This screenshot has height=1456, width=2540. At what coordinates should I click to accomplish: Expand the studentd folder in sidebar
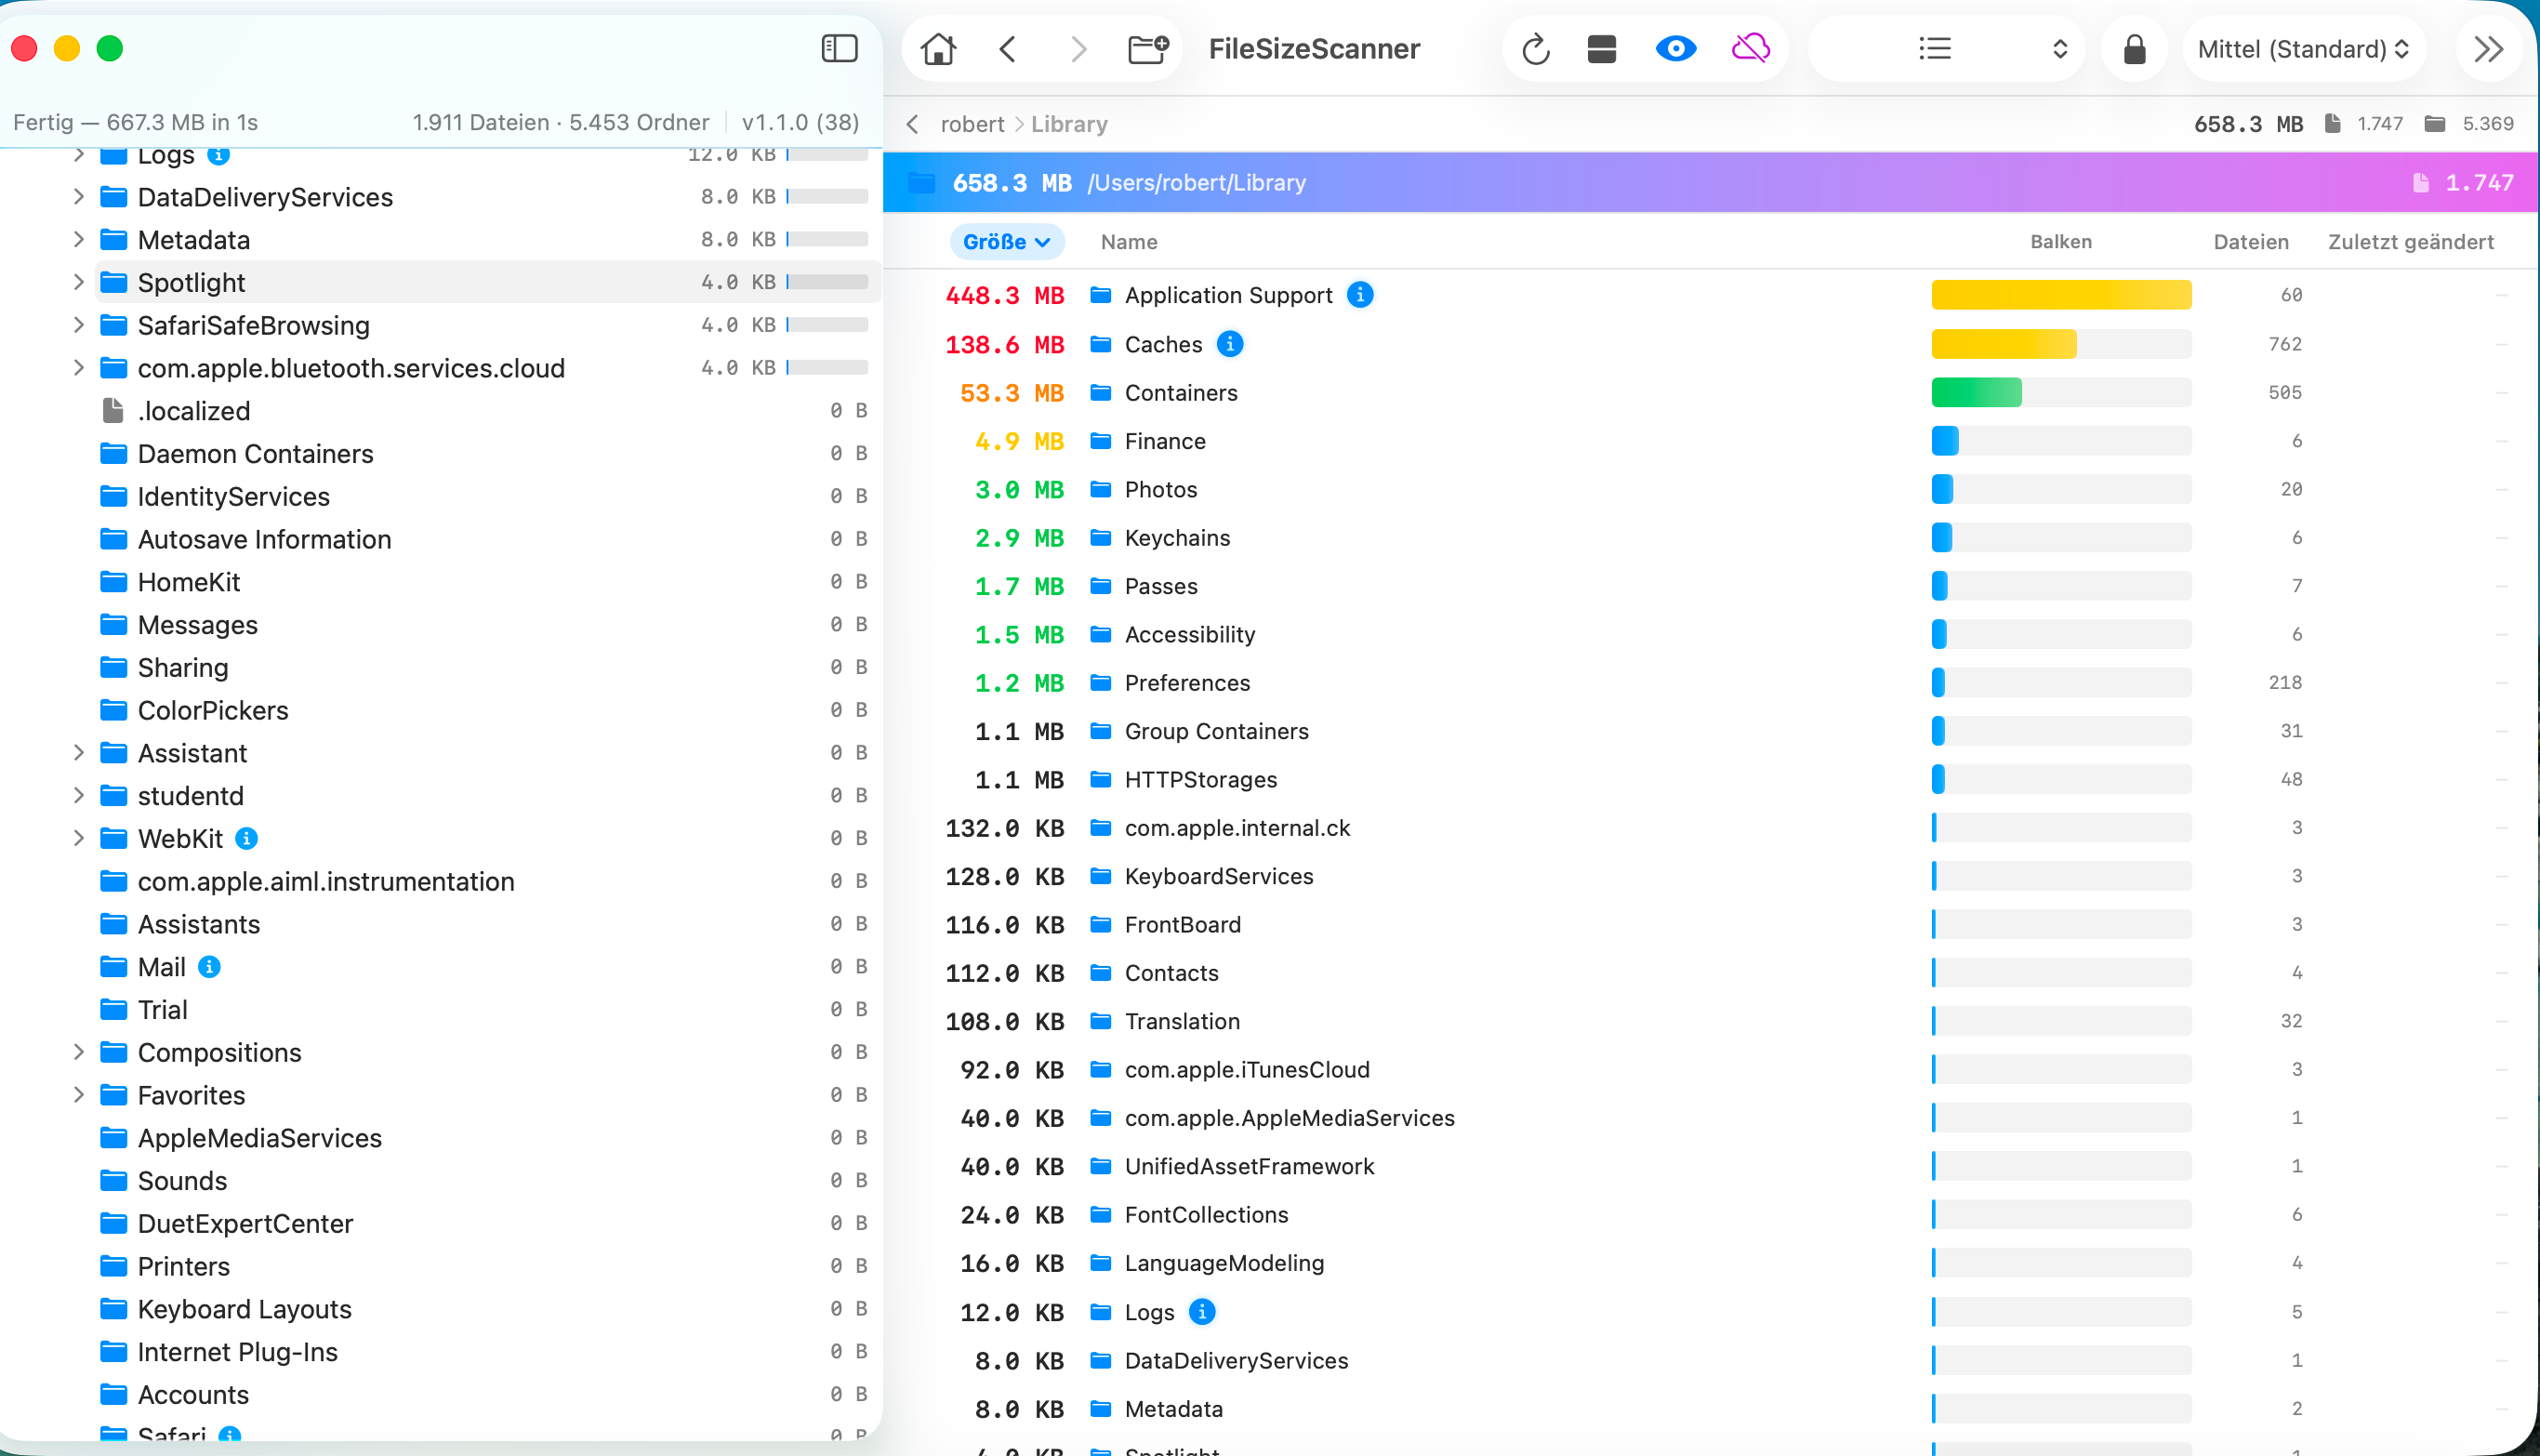tap(78, 796)
